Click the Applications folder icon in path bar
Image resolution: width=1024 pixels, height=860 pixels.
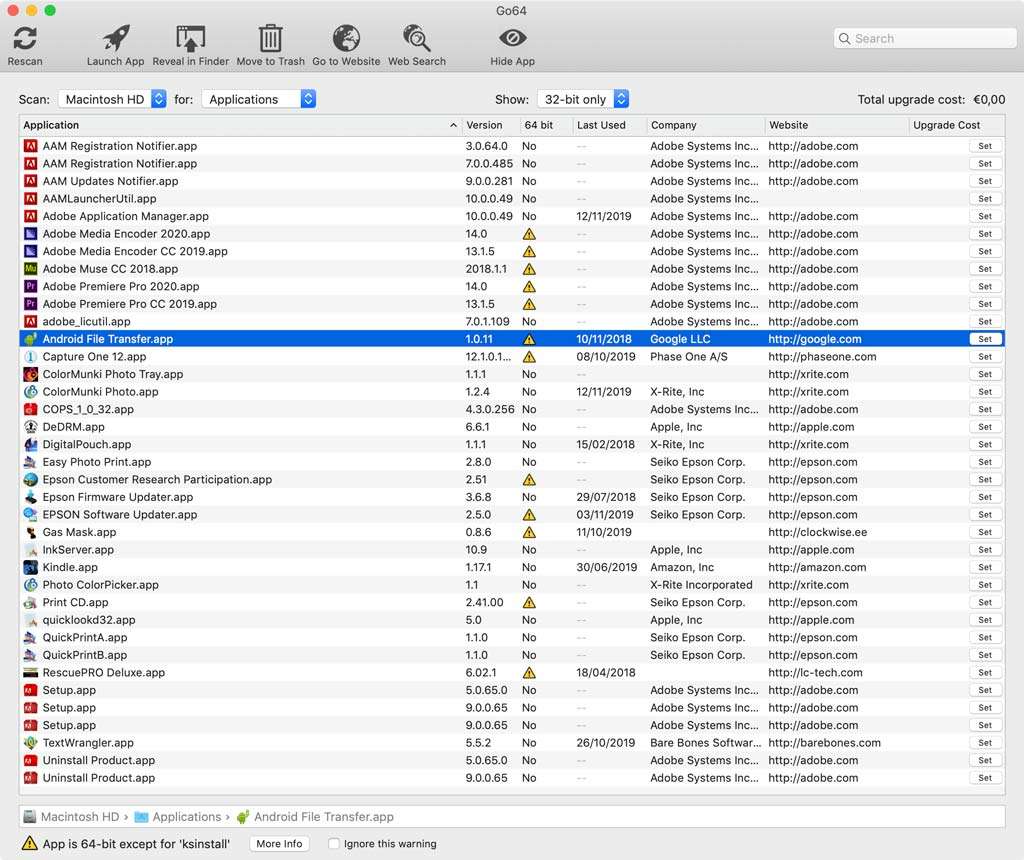141,816
